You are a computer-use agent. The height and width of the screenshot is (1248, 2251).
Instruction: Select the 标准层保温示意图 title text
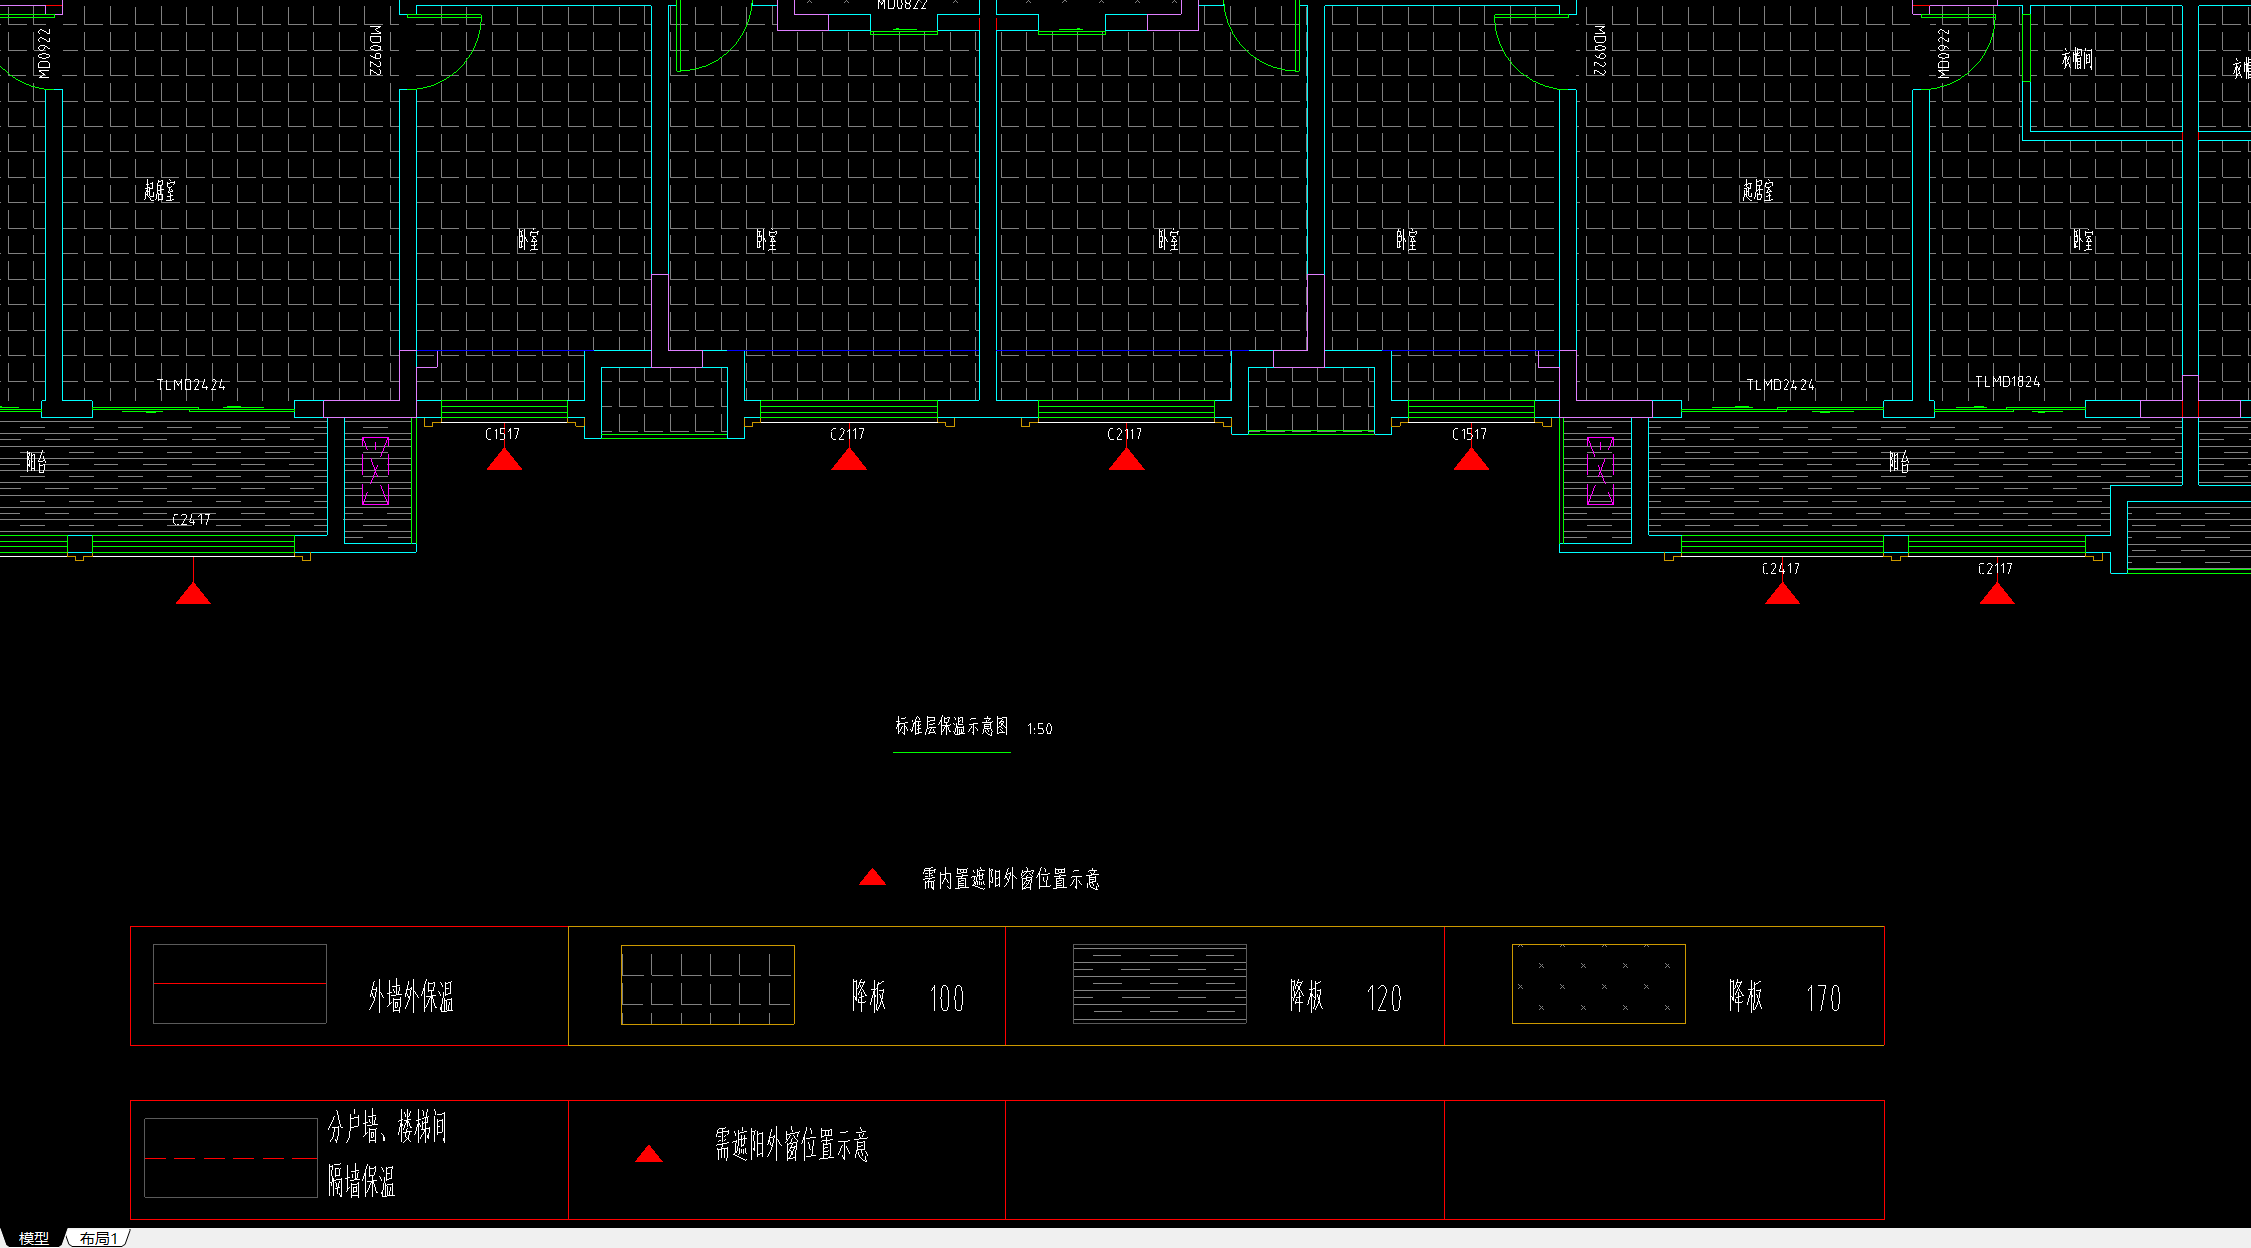(x=951, y=727)
